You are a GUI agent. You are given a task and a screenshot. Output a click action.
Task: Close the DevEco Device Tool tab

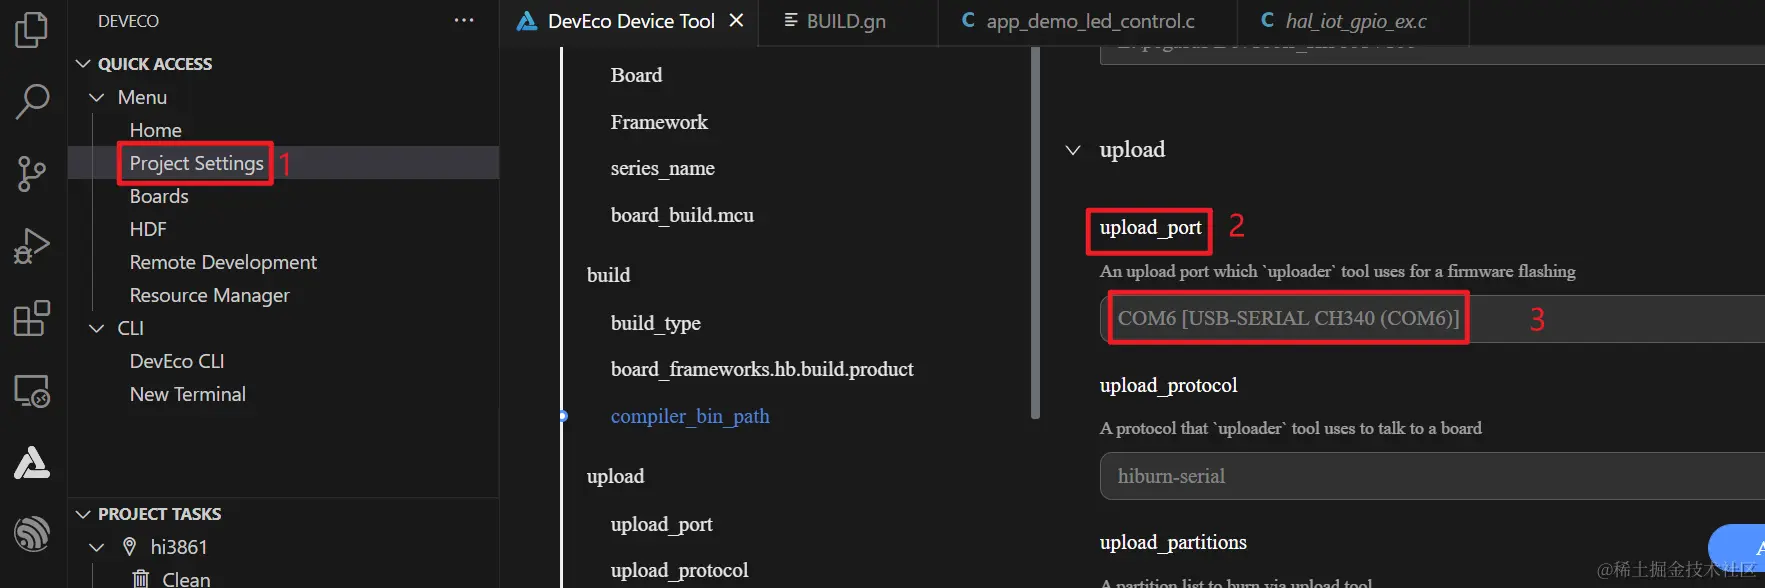click(736, 20)
